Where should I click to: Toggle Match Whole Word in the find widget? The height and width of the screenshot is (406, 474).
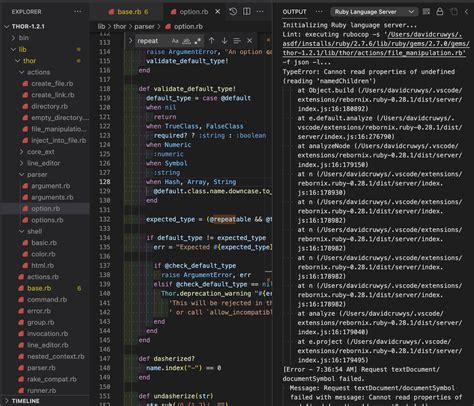click(186, 41)
